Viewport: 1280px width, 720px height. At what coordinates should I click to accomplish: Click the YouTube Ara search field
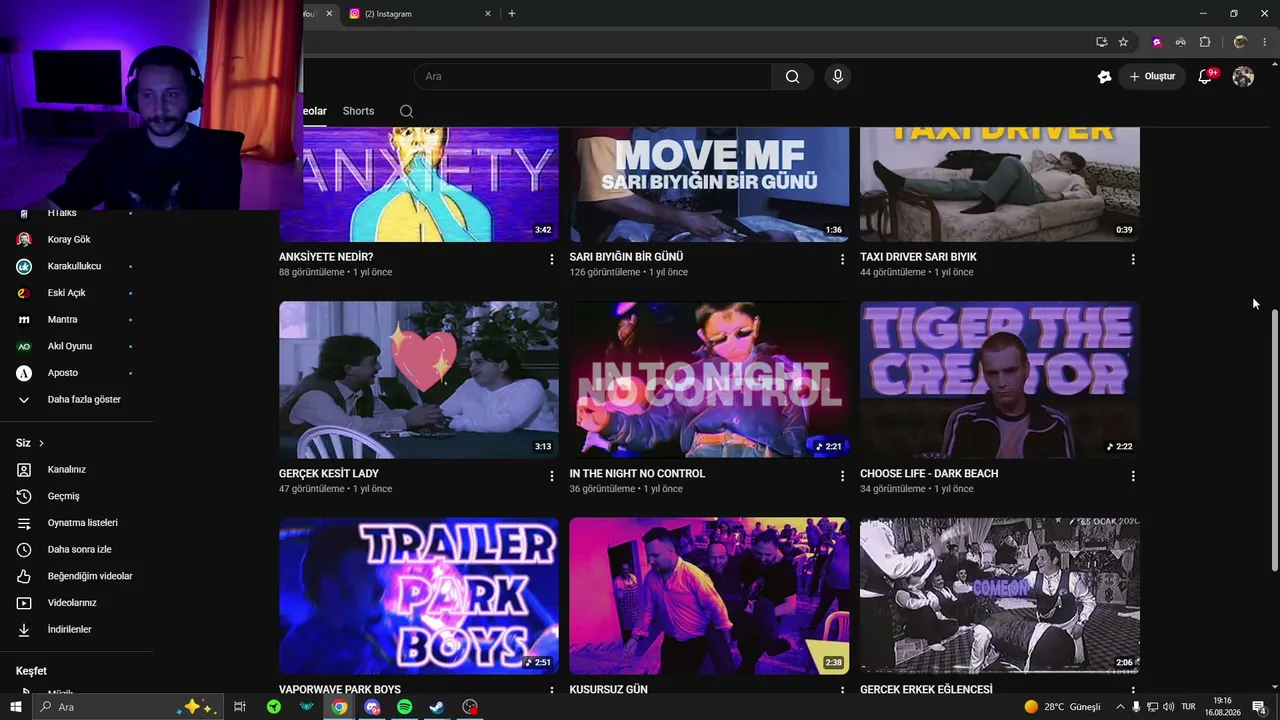[593, 76]
